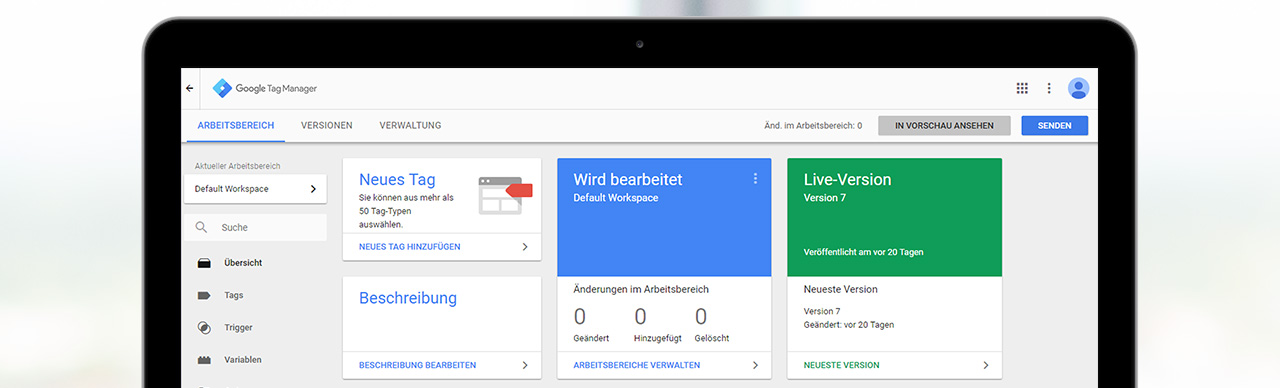Click the Google Tag Manager logo
Viewport: 1280px width, 388px height.
coord(265,88)
